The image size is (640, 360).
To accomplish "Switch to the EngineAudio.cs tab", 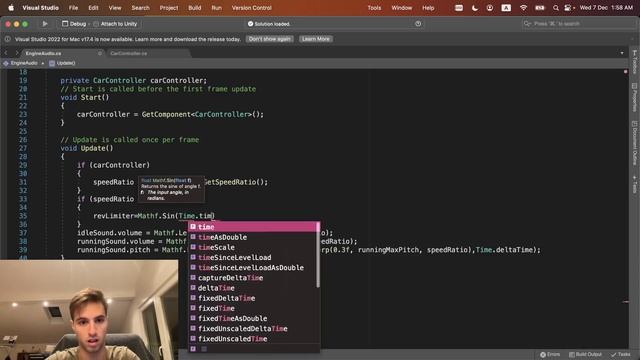I will 43,53.
